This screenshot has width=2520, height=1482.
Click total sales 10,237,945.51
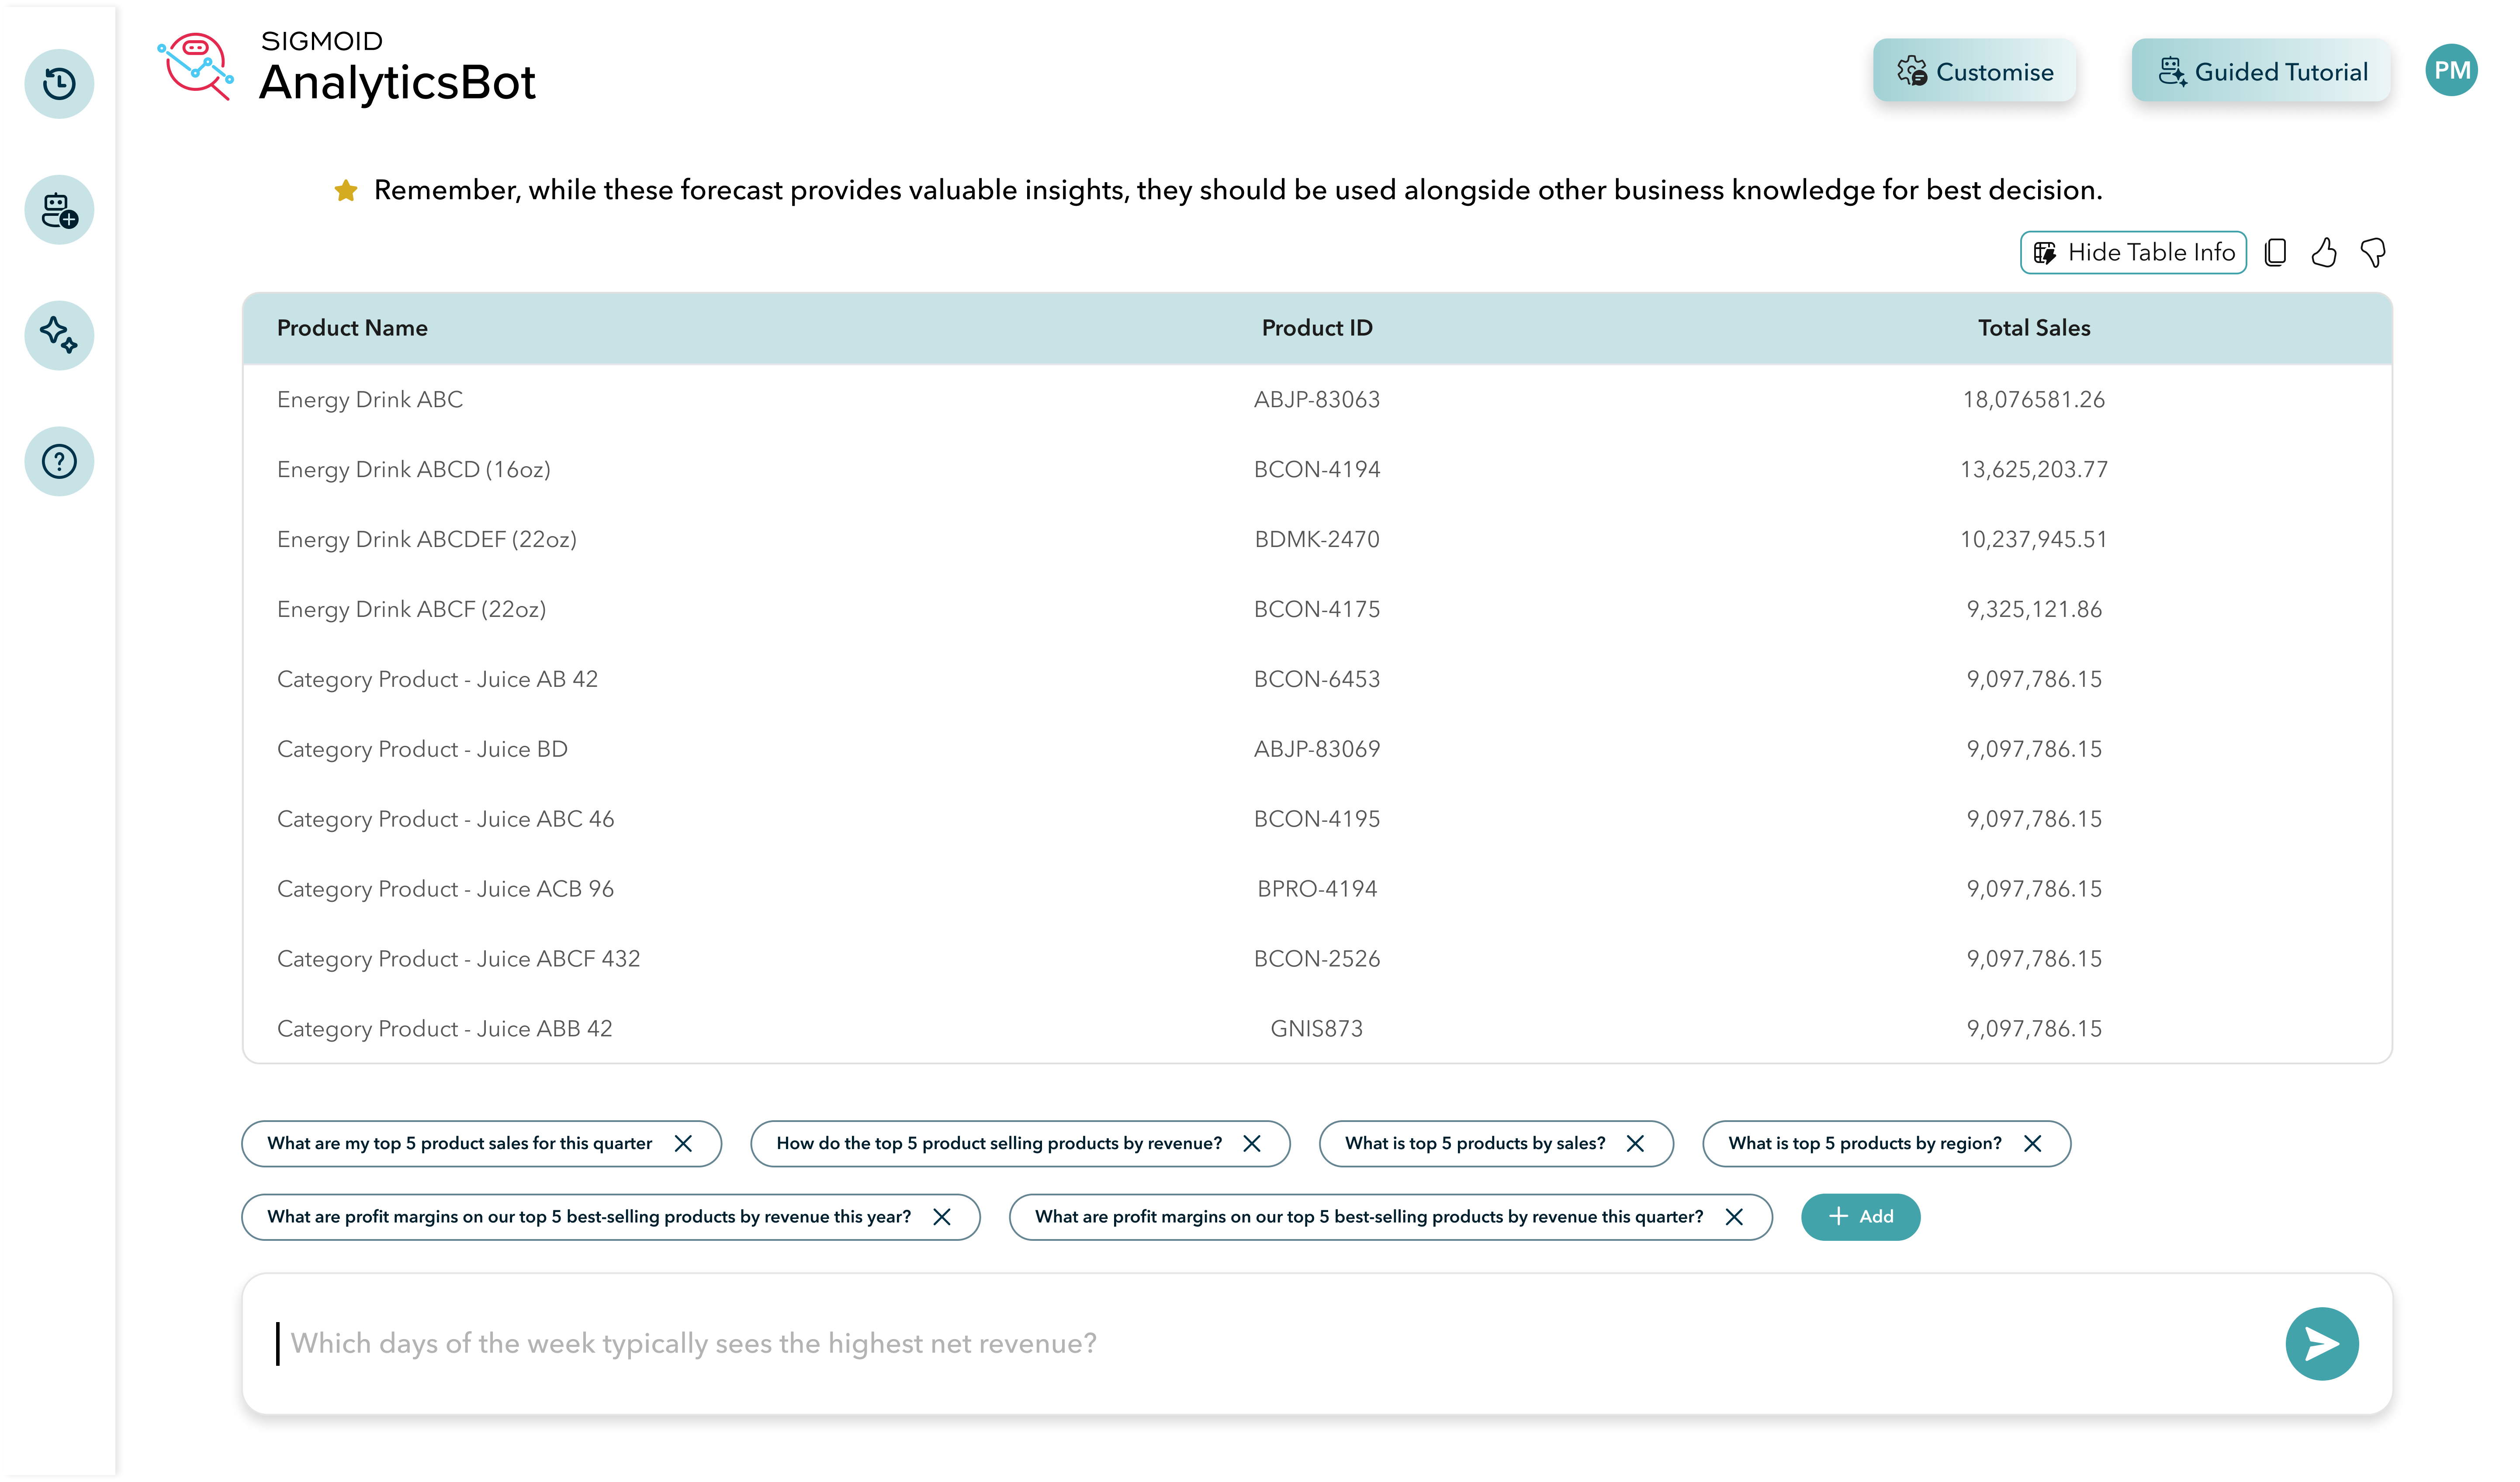[x=2034, y=540]
